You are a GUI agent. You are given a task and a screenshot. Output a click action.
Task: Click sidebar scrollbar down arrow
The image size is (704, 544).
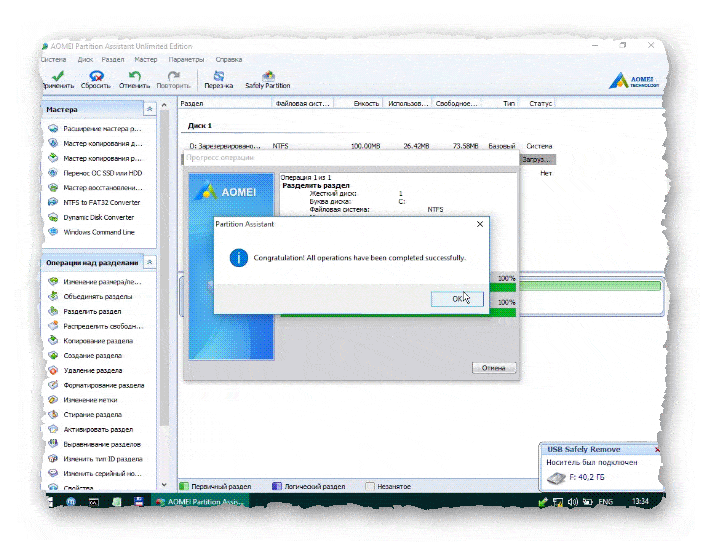[164, 485]
